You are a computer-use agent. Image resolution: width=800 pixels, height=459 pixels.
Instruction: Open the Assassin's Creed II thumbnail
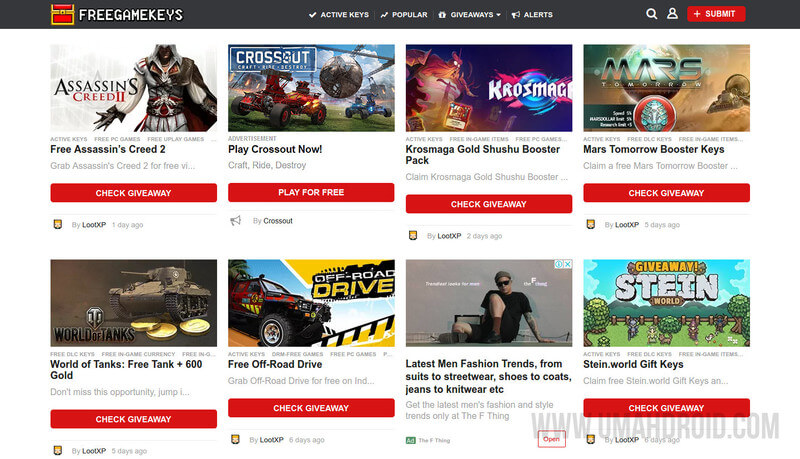(133, 88)
